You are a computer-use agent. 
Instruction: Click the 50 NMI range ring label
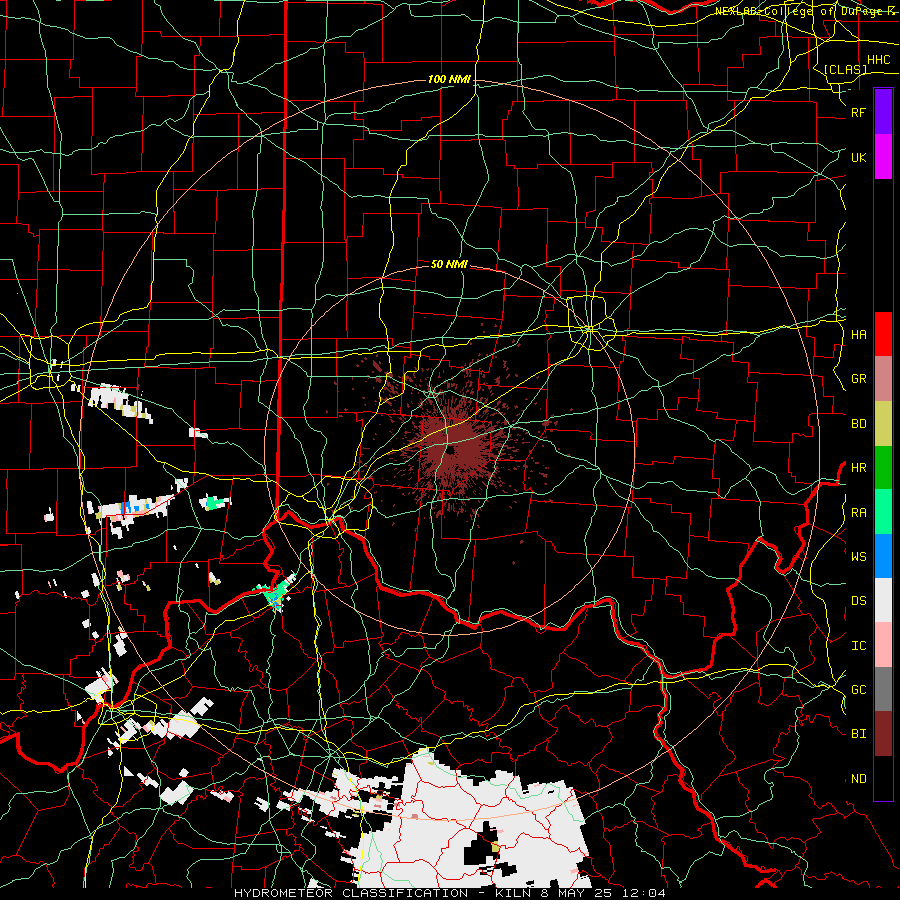tap(449, 264)
